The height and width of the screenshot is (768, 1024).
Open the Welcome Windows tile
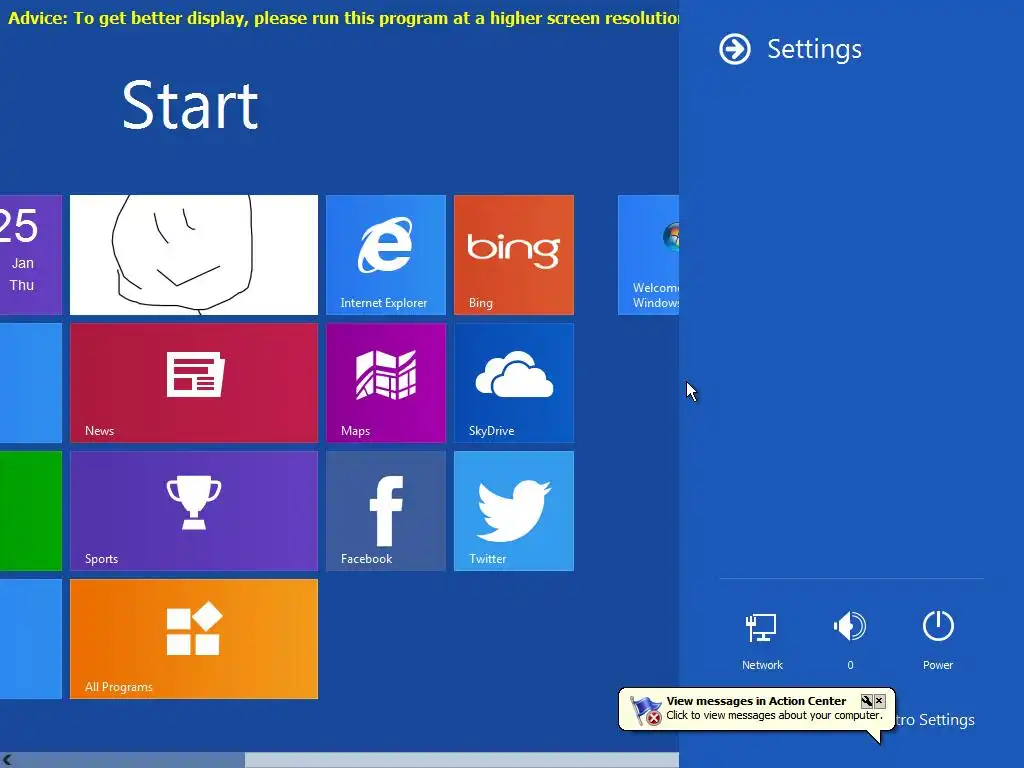[648, 255]
